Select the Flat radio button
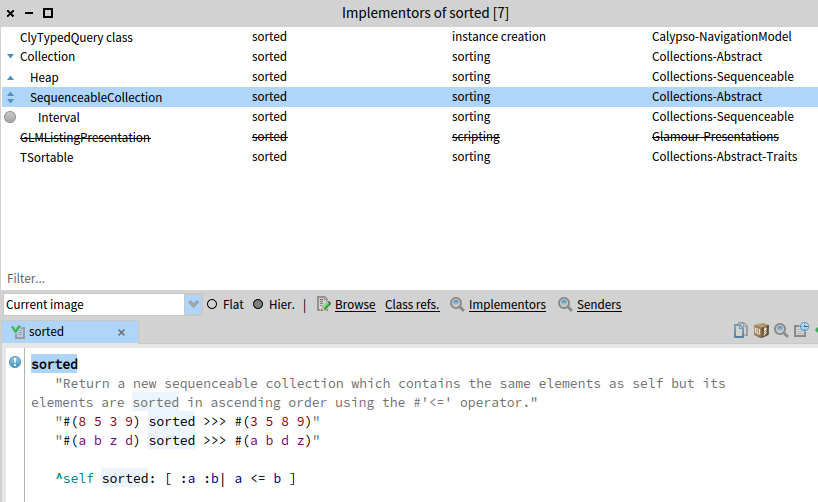The height and width of the screenshot is (502, 818). click(212, 304)
